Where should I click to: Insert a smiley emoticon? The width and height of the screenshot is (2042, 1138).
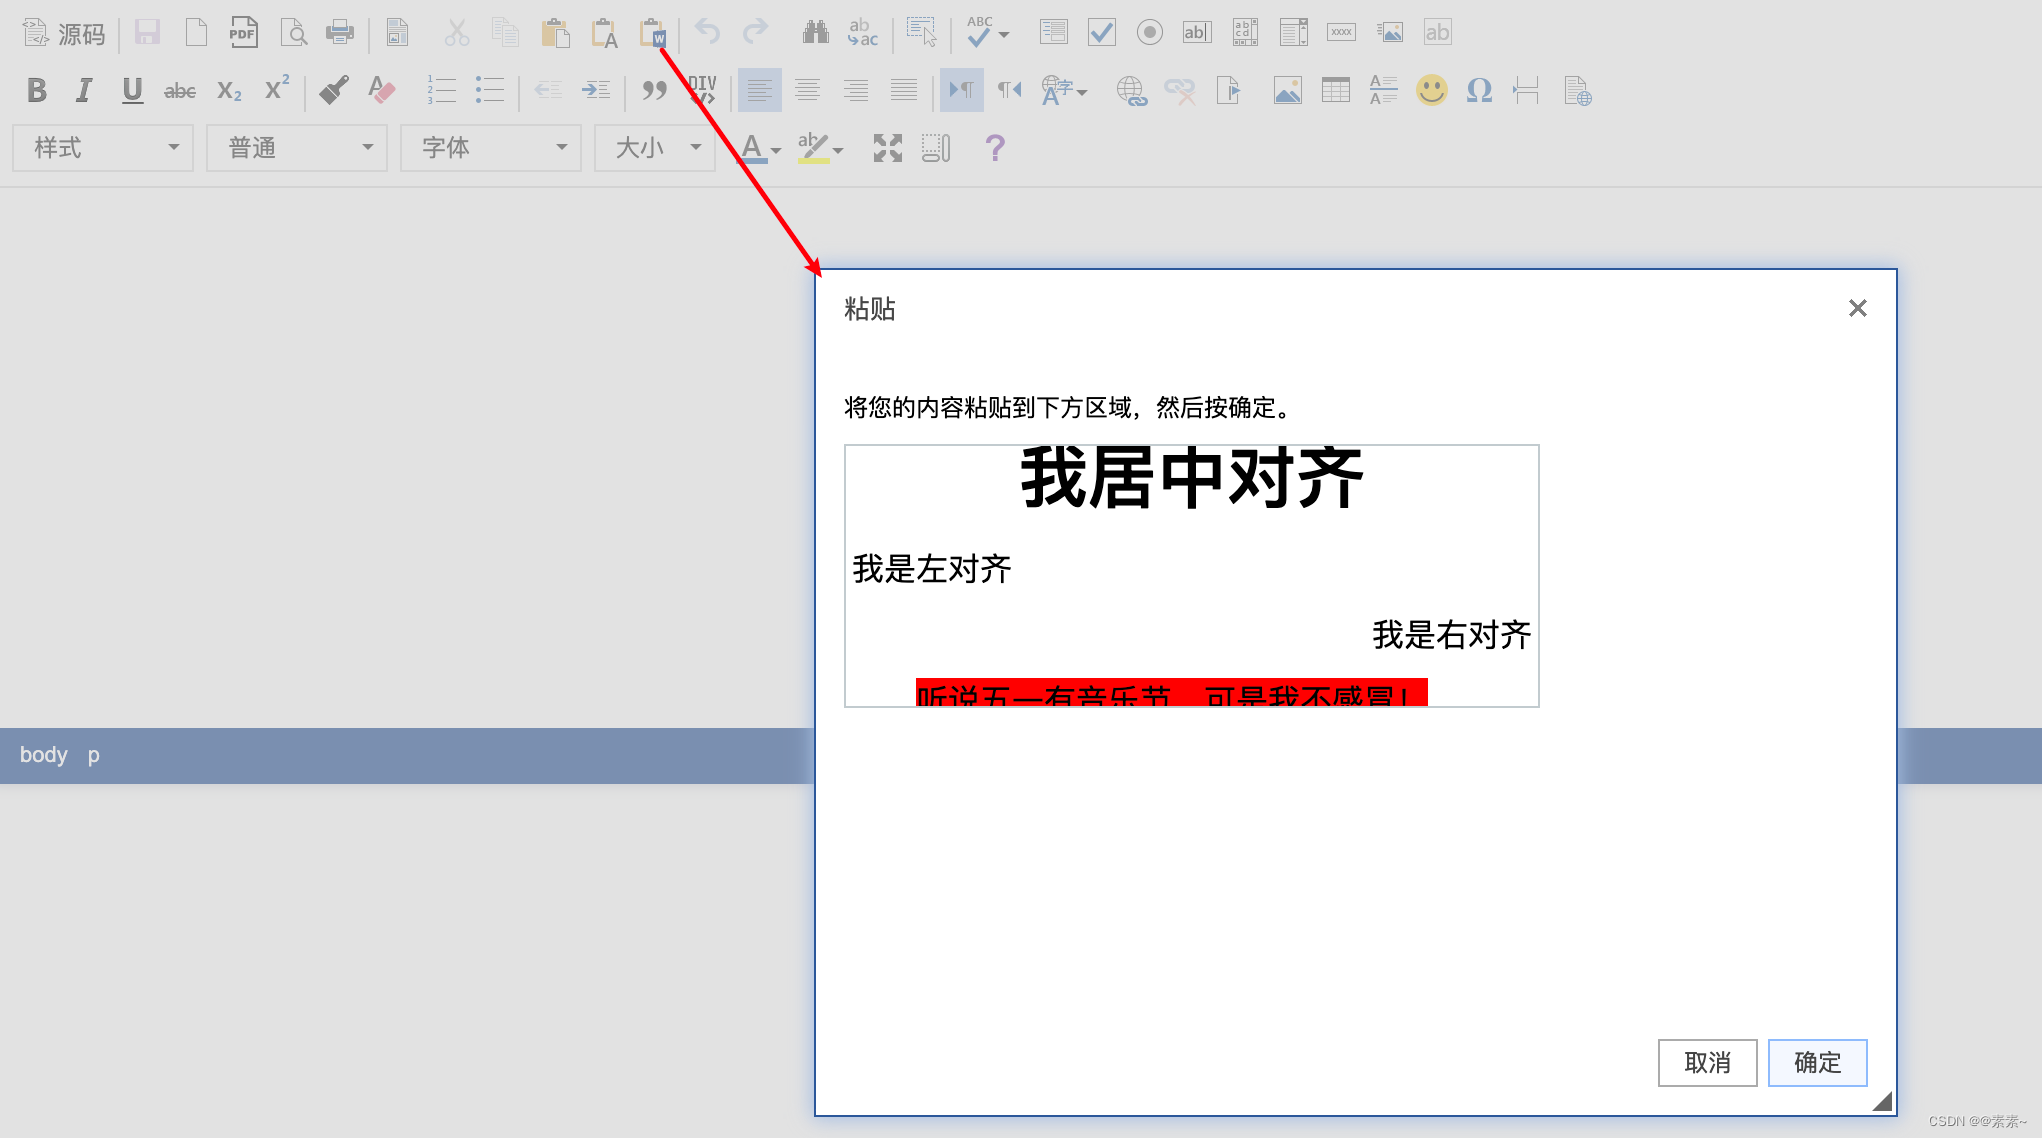[1431, 91]
